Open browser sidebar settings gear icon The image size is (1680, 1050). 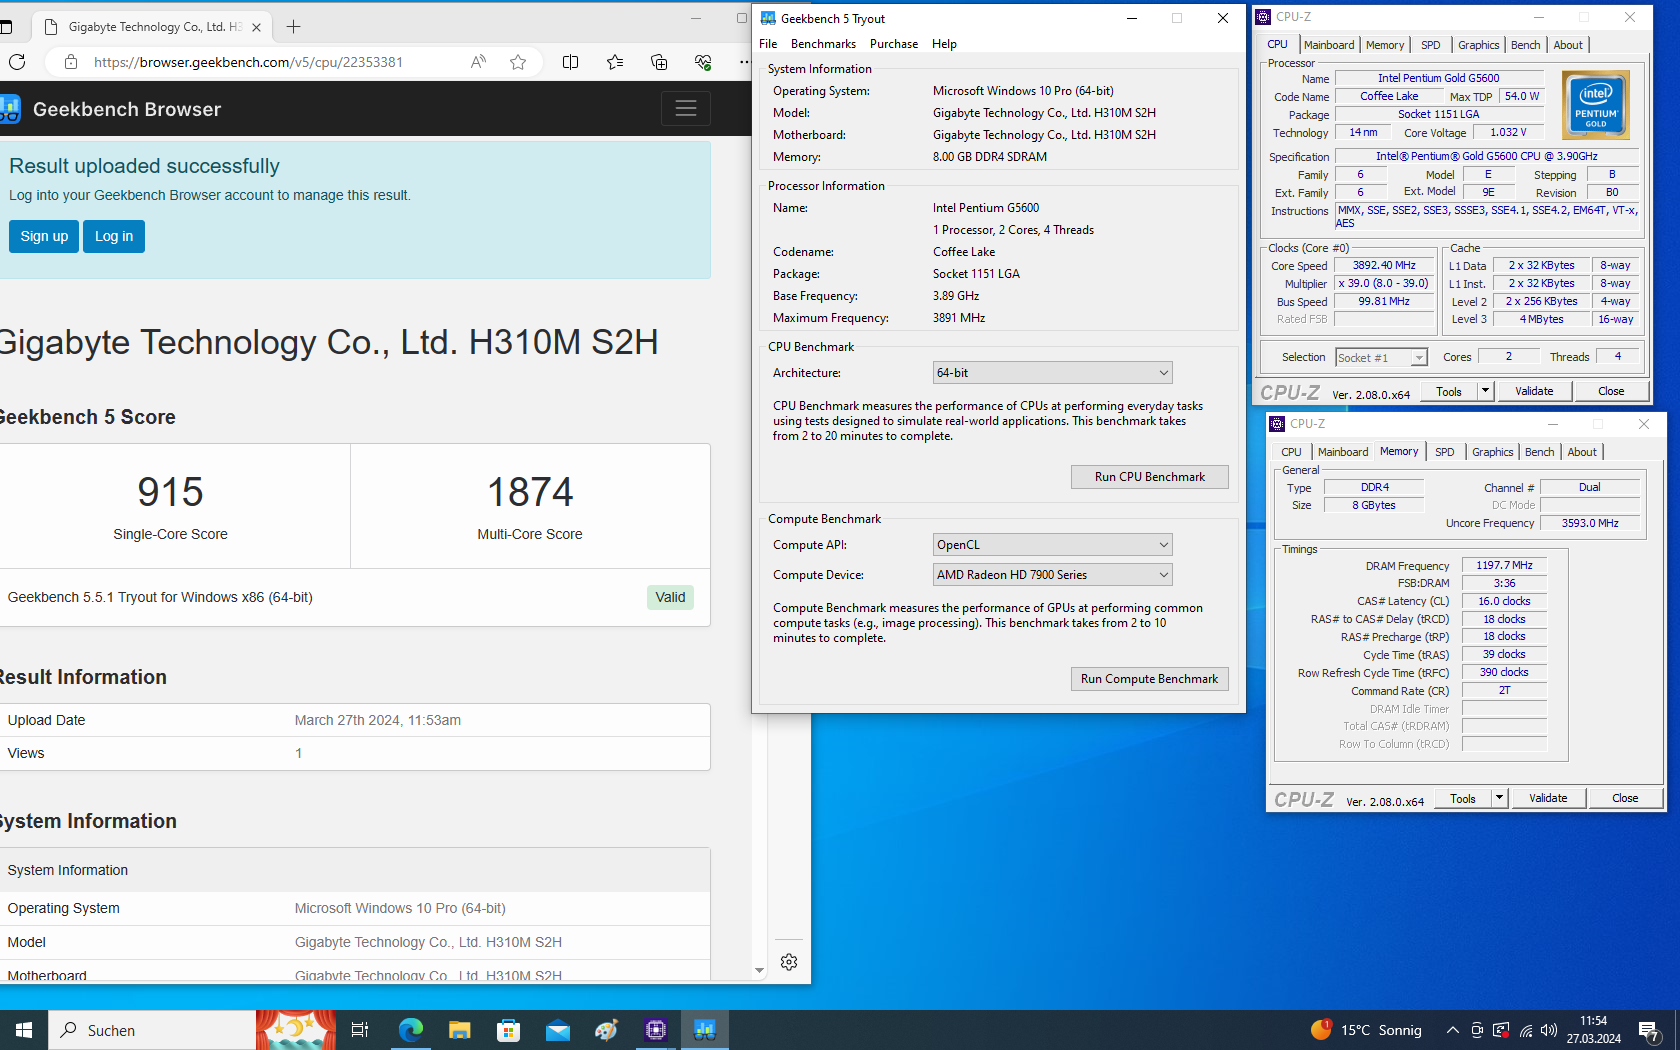point(789,962)
